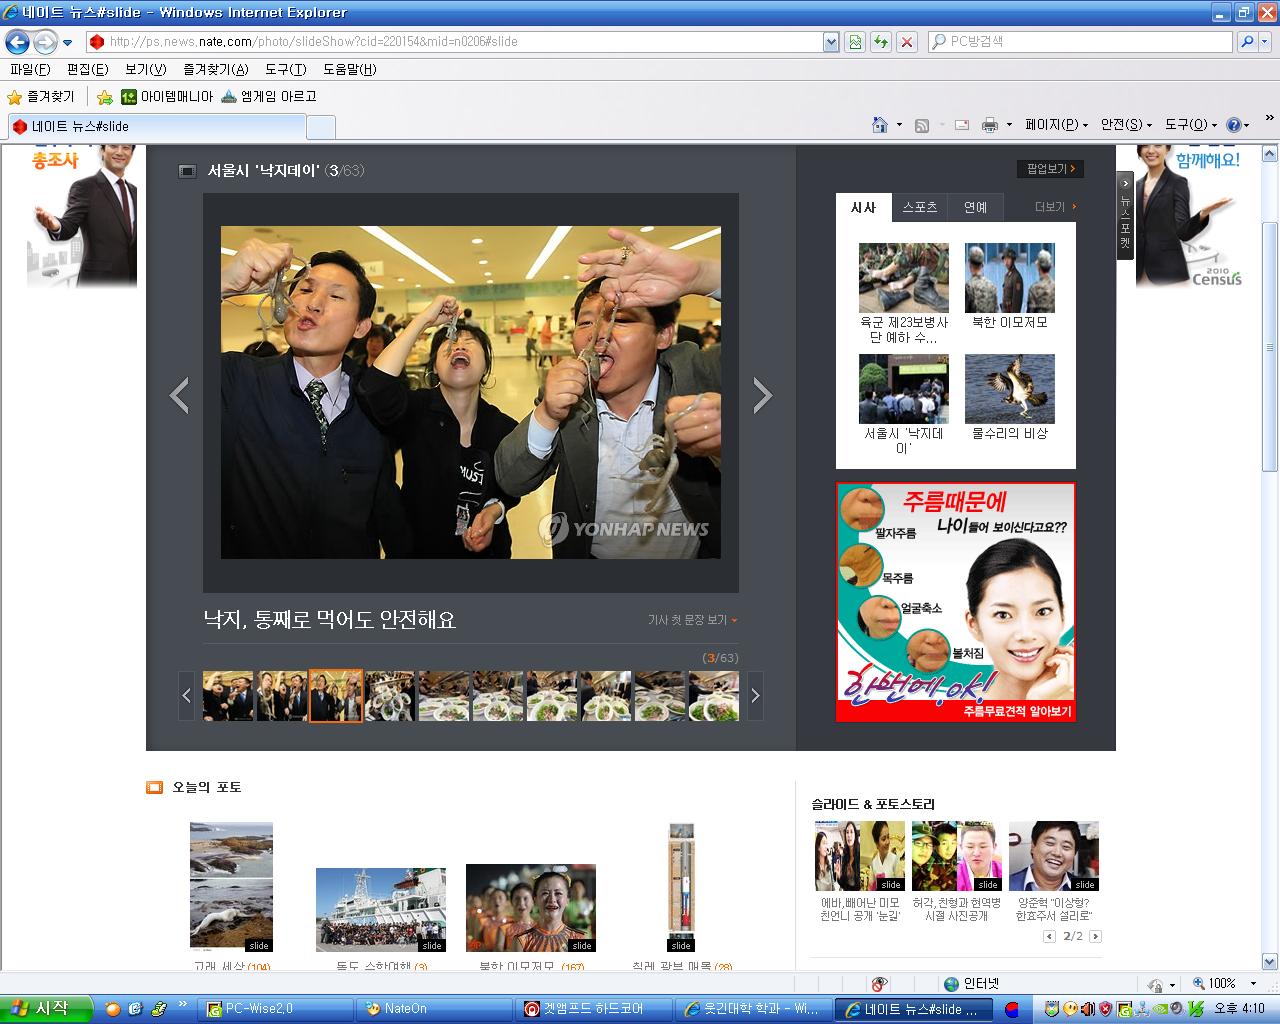This screenshot has height=1024, width=1280.
Task: Open the 아이템매니아 favorites link
Action: point(167,97)
